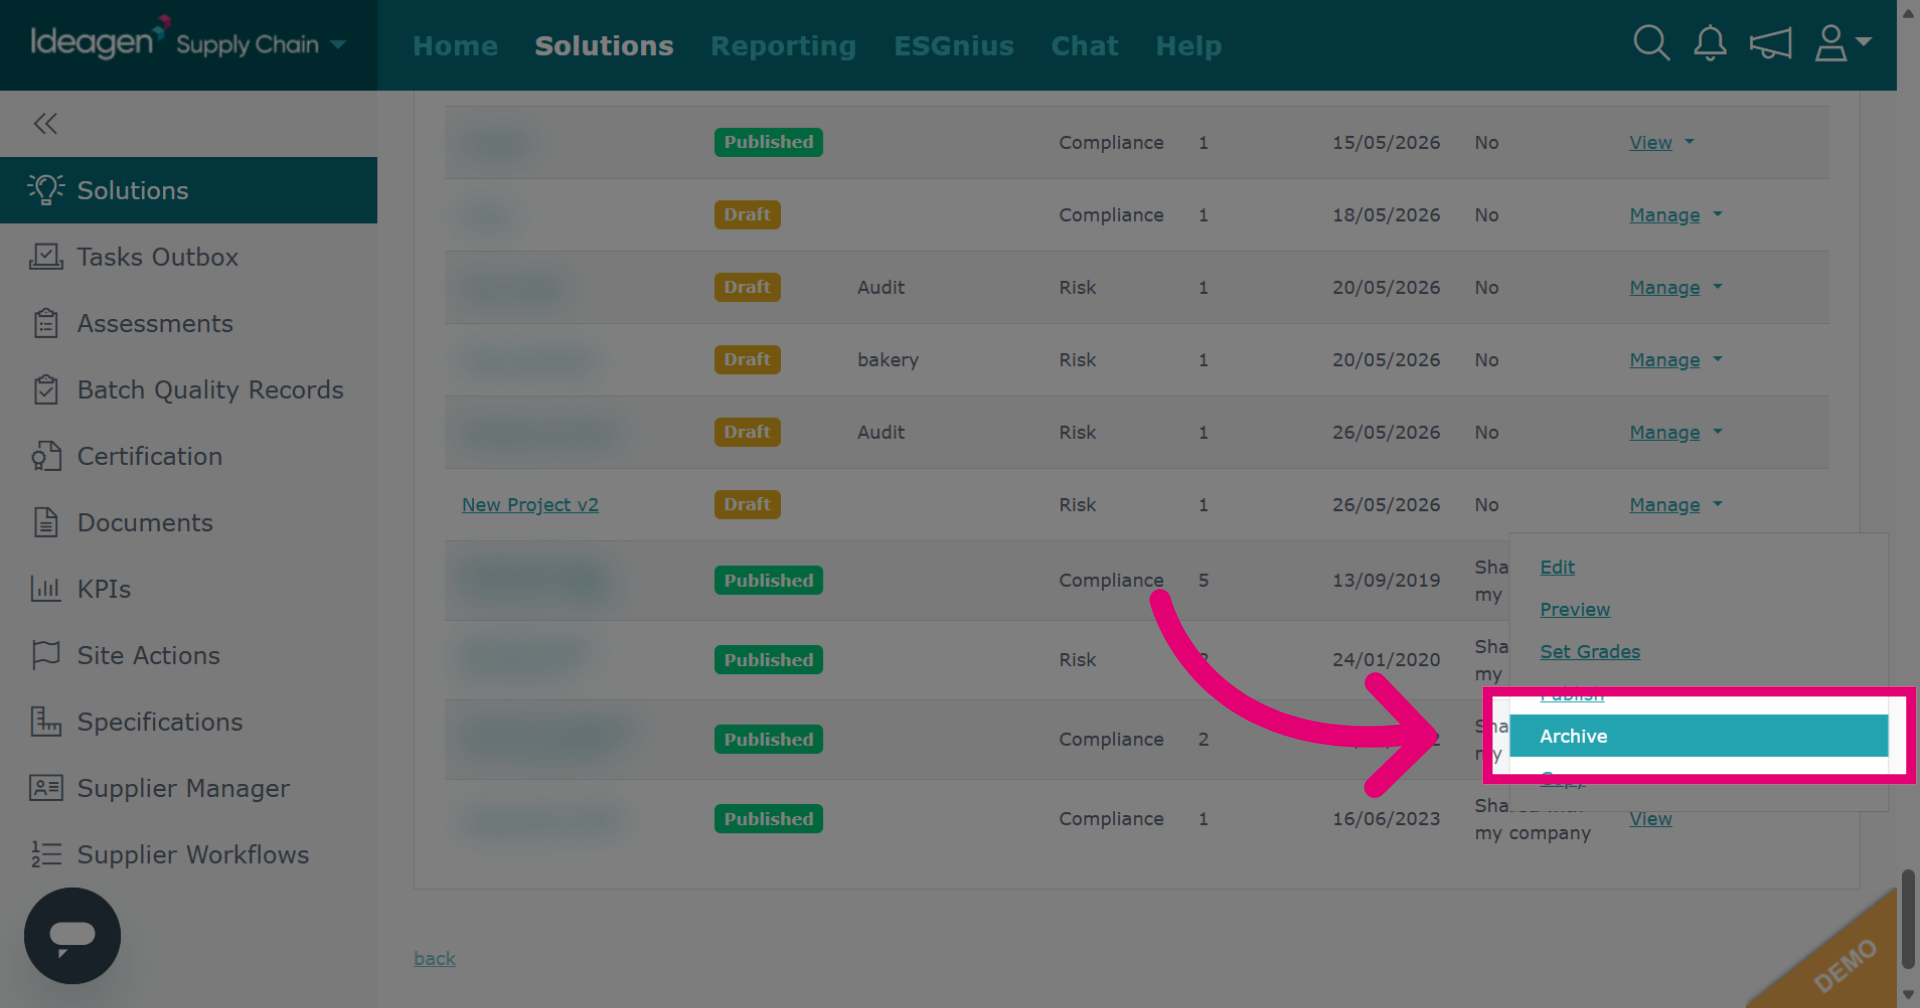Click View link for 15/05/2026 row
The width and height of the screenshot is (1920, 1008).
click(x=1650, y=142)
